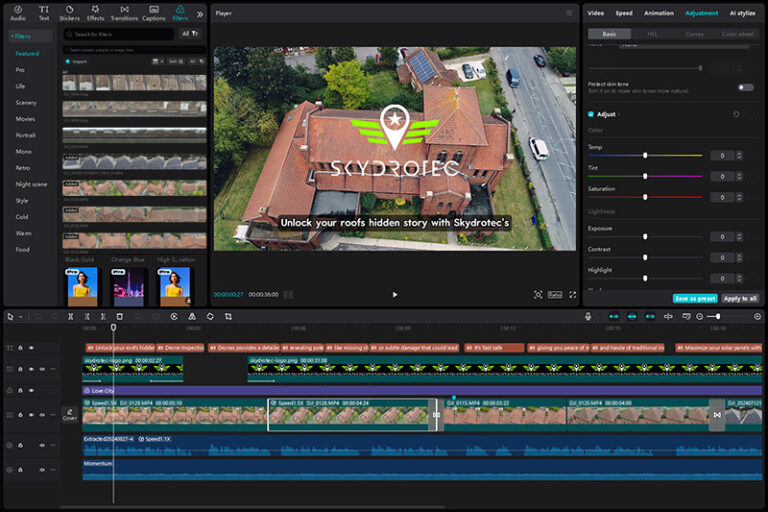Select the HSL adjustment sub-tab
The image size is (768, 512).
click(652, 34)
